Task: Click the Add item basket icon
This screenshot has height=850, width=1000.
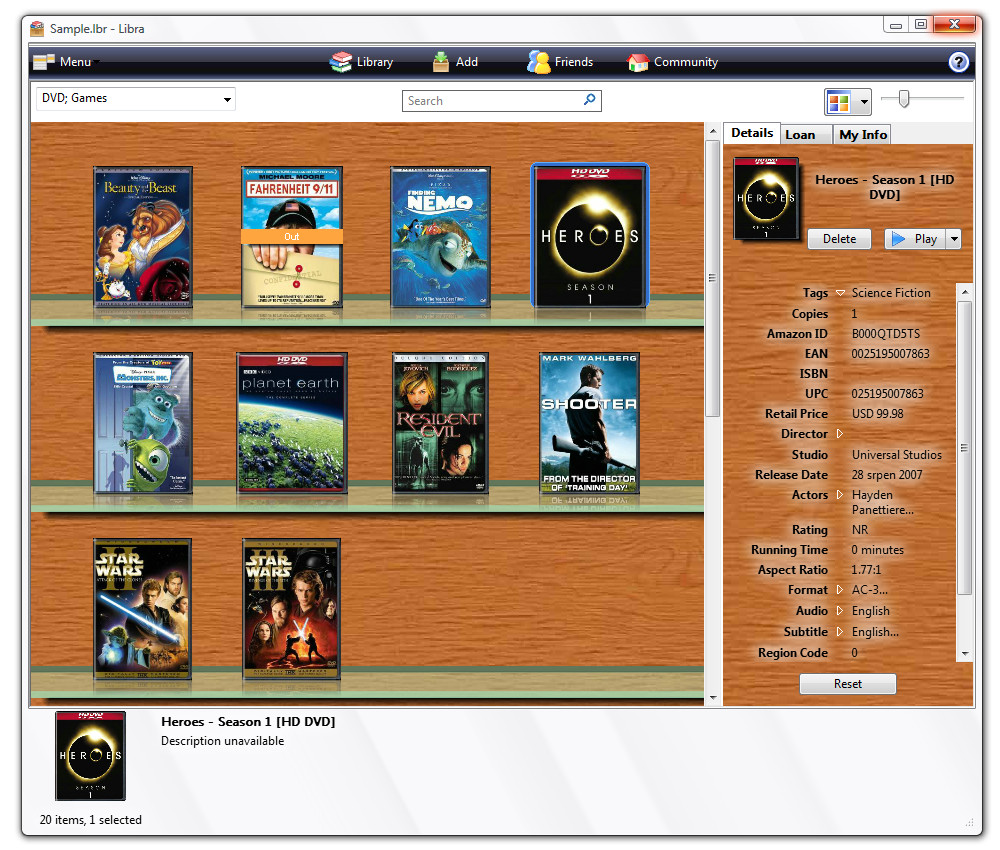Action: pos(441,62)
